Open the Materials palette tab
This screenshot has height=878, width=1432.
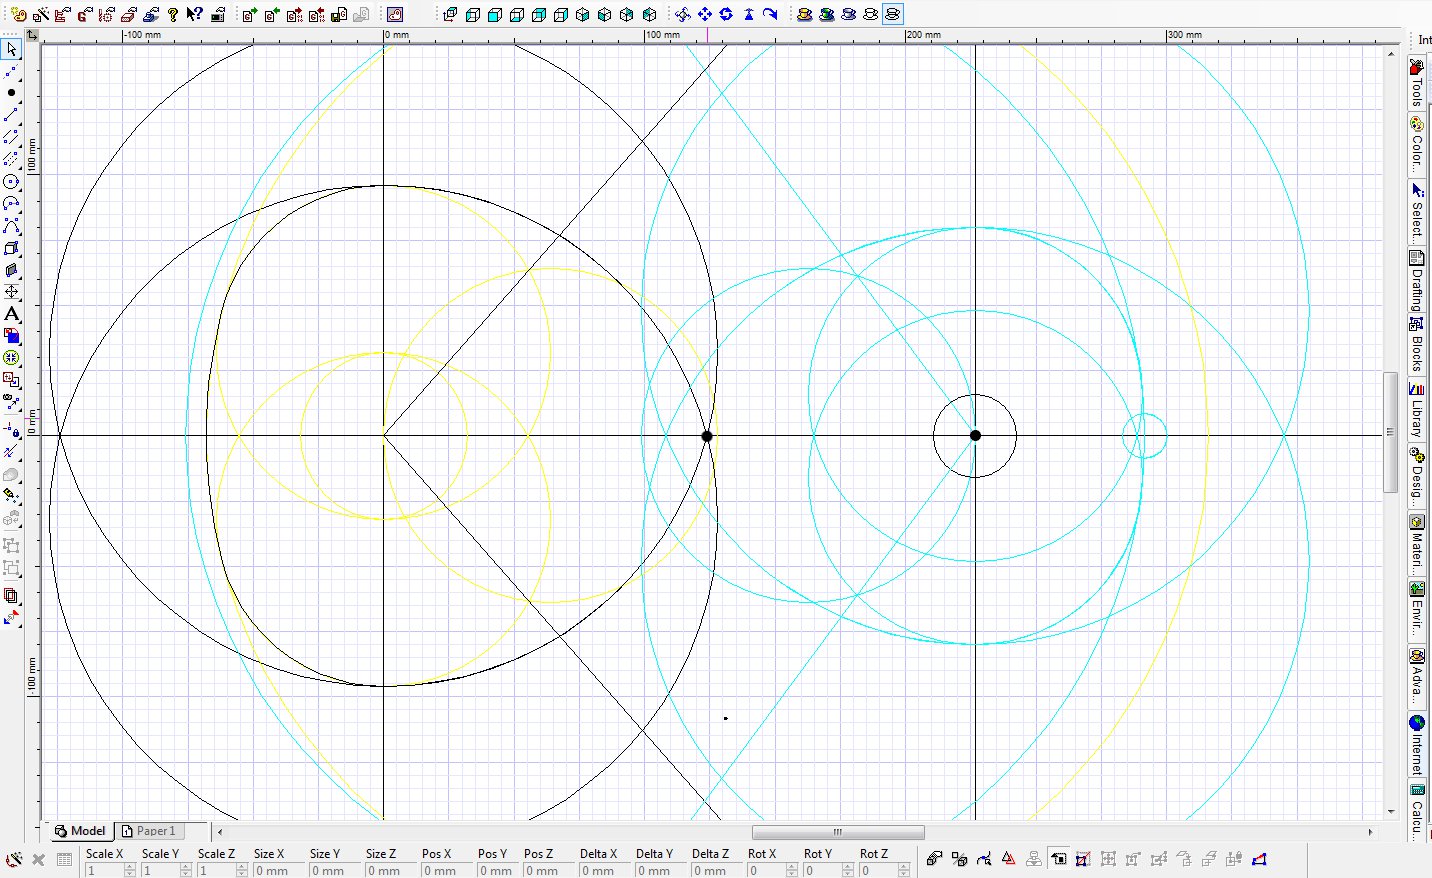(x=1417, y=543)
